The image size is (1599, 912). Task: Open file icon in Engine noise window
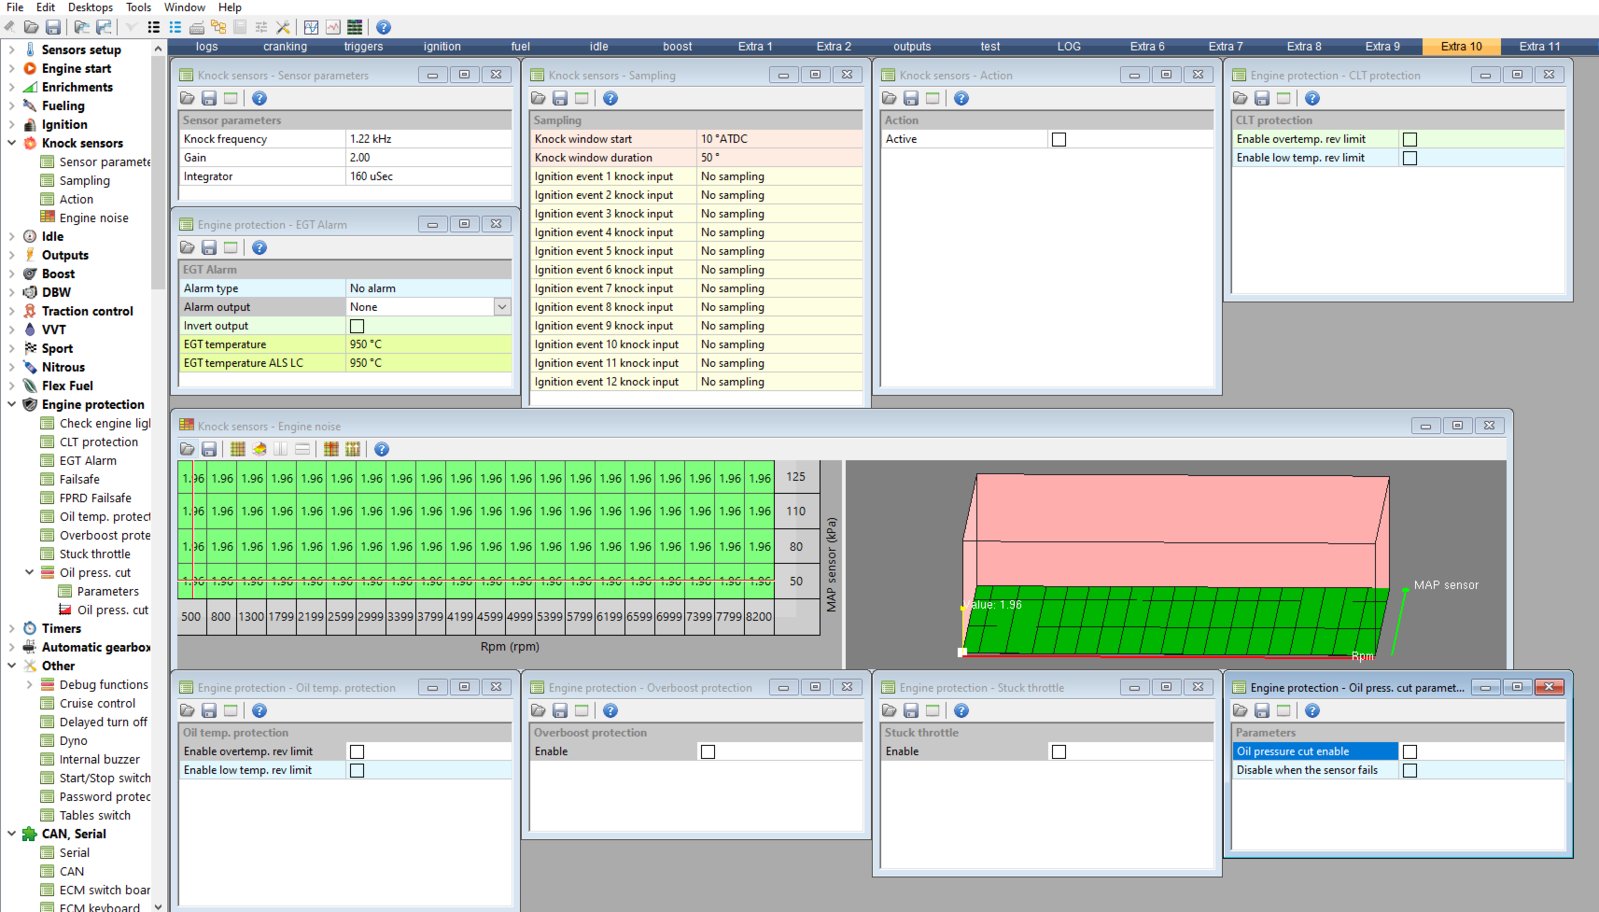click(187, 449)
